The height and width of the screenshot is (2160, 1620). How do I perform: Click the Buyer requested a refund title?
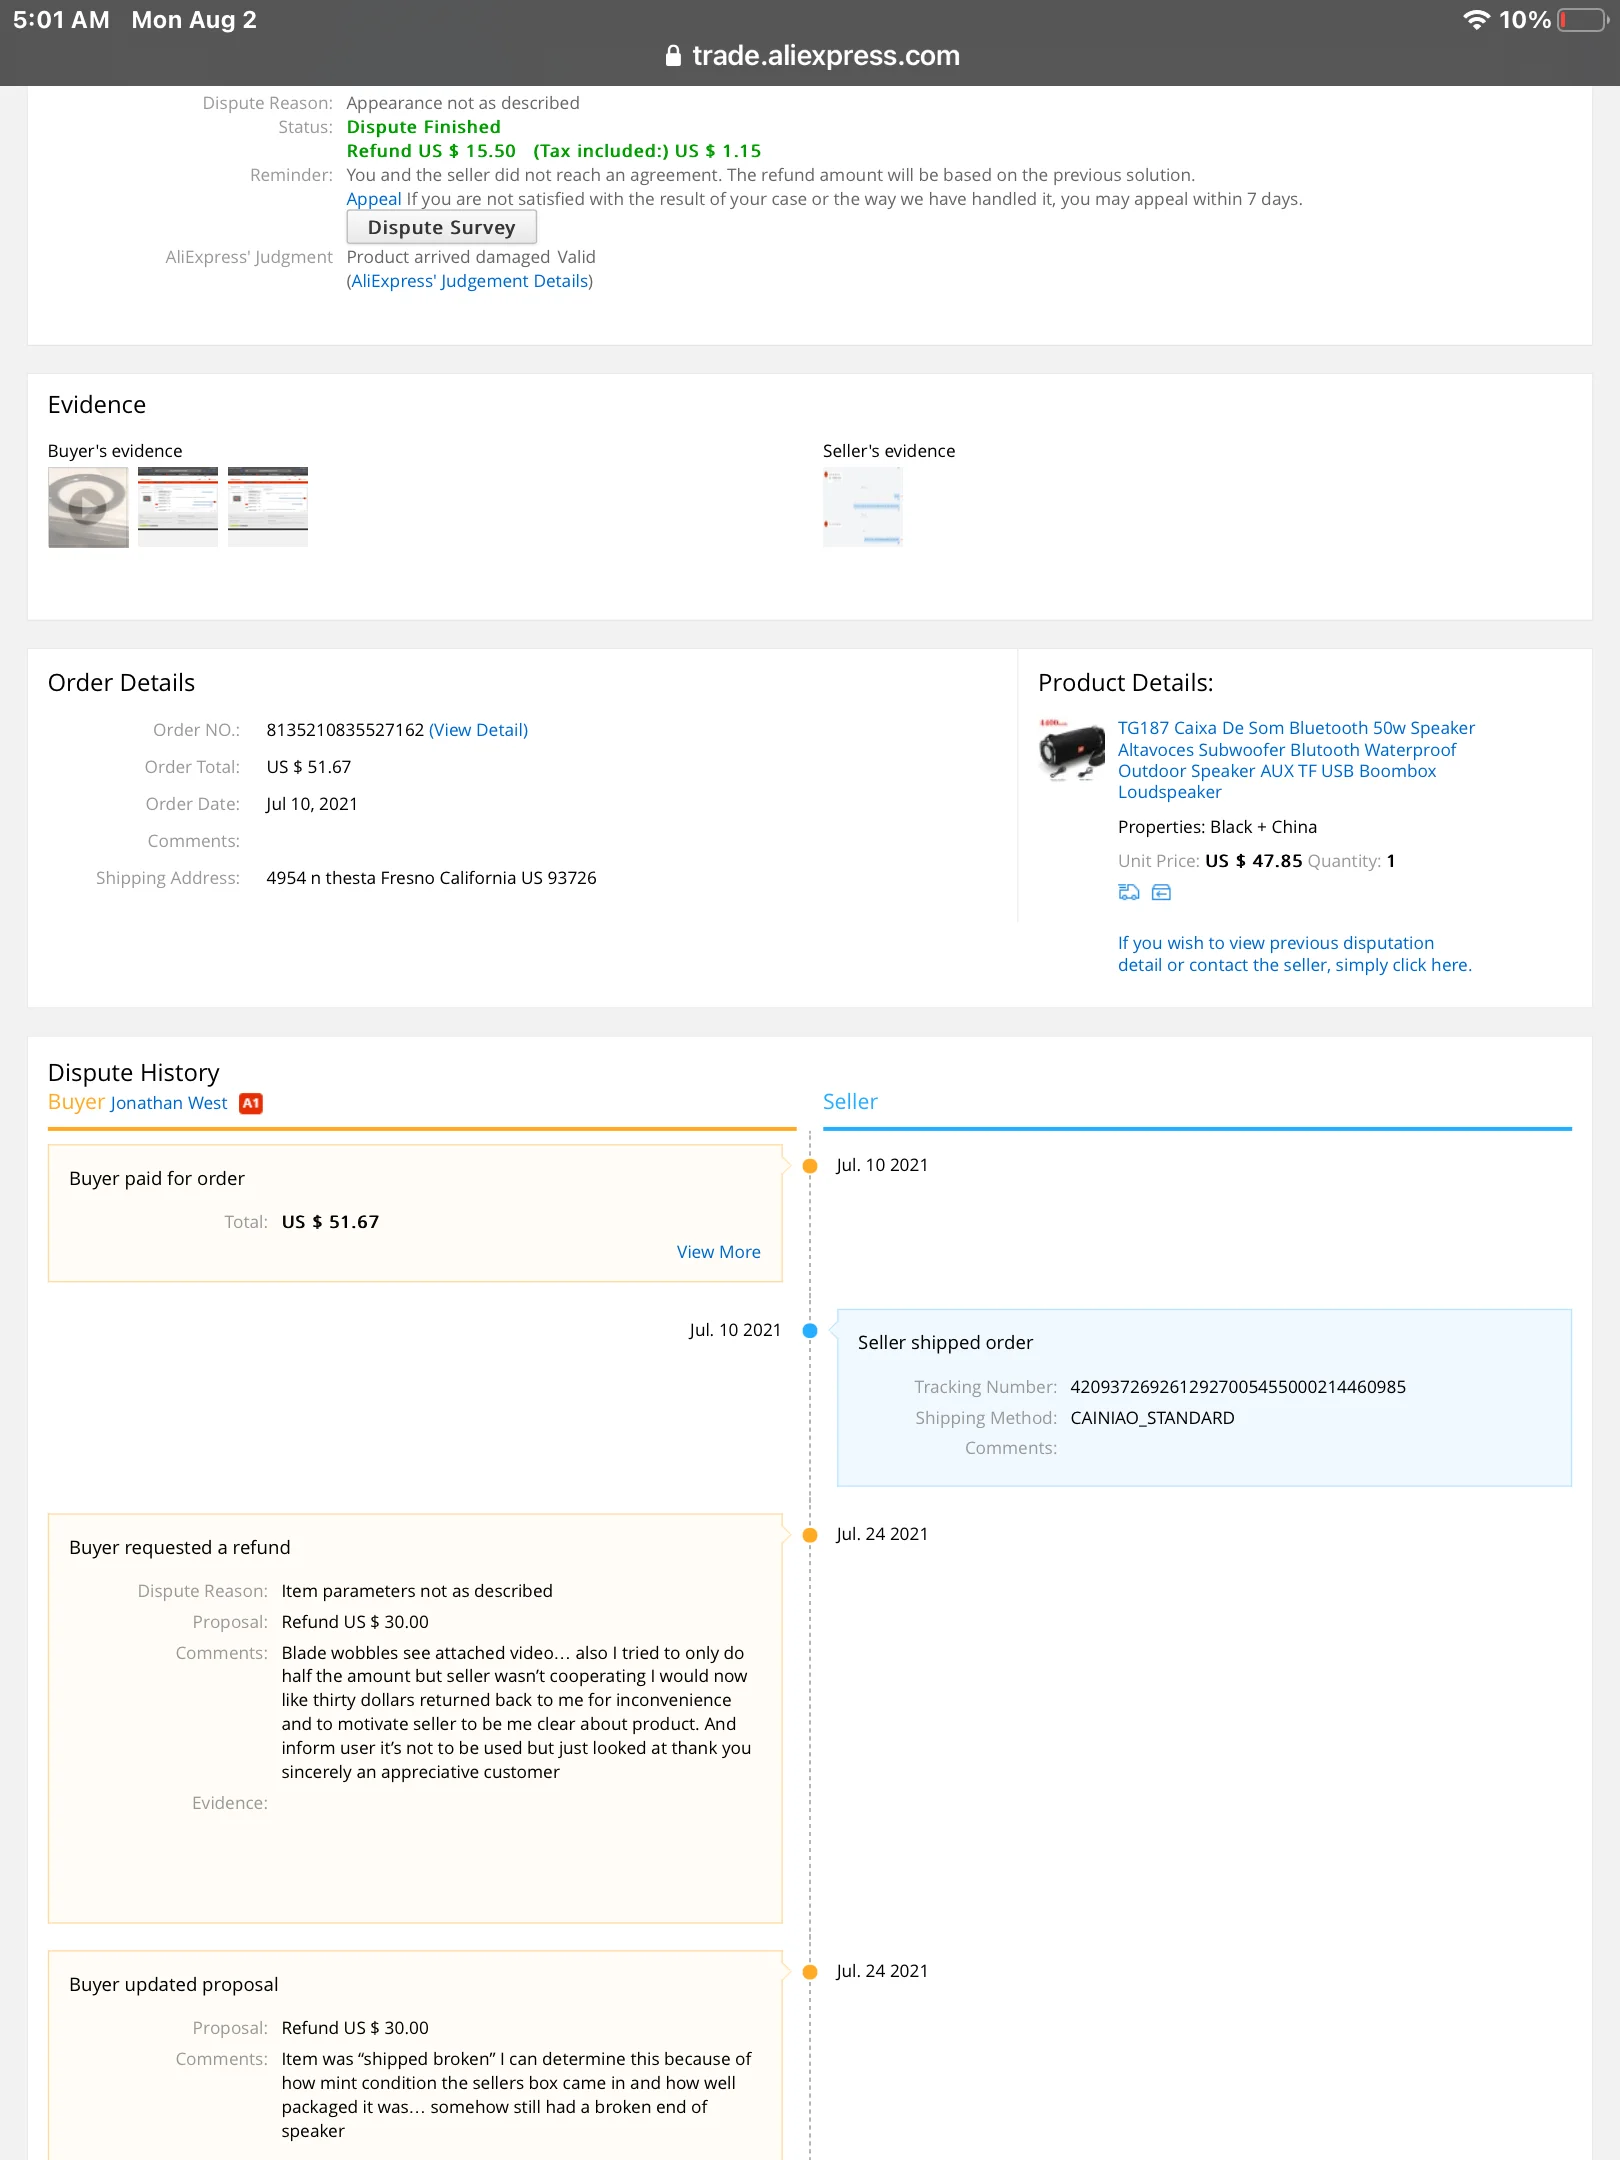[x=180, y=1548]
